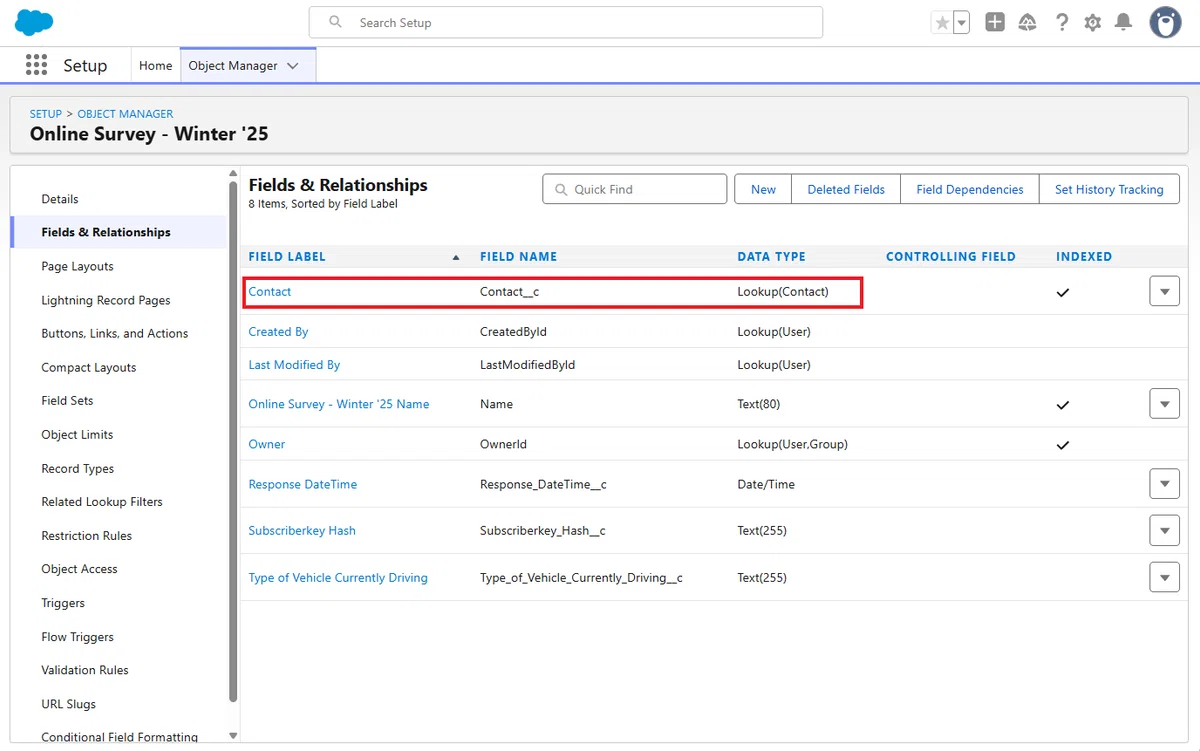
Task: Open the user profile avatar
Action: 1165,22
